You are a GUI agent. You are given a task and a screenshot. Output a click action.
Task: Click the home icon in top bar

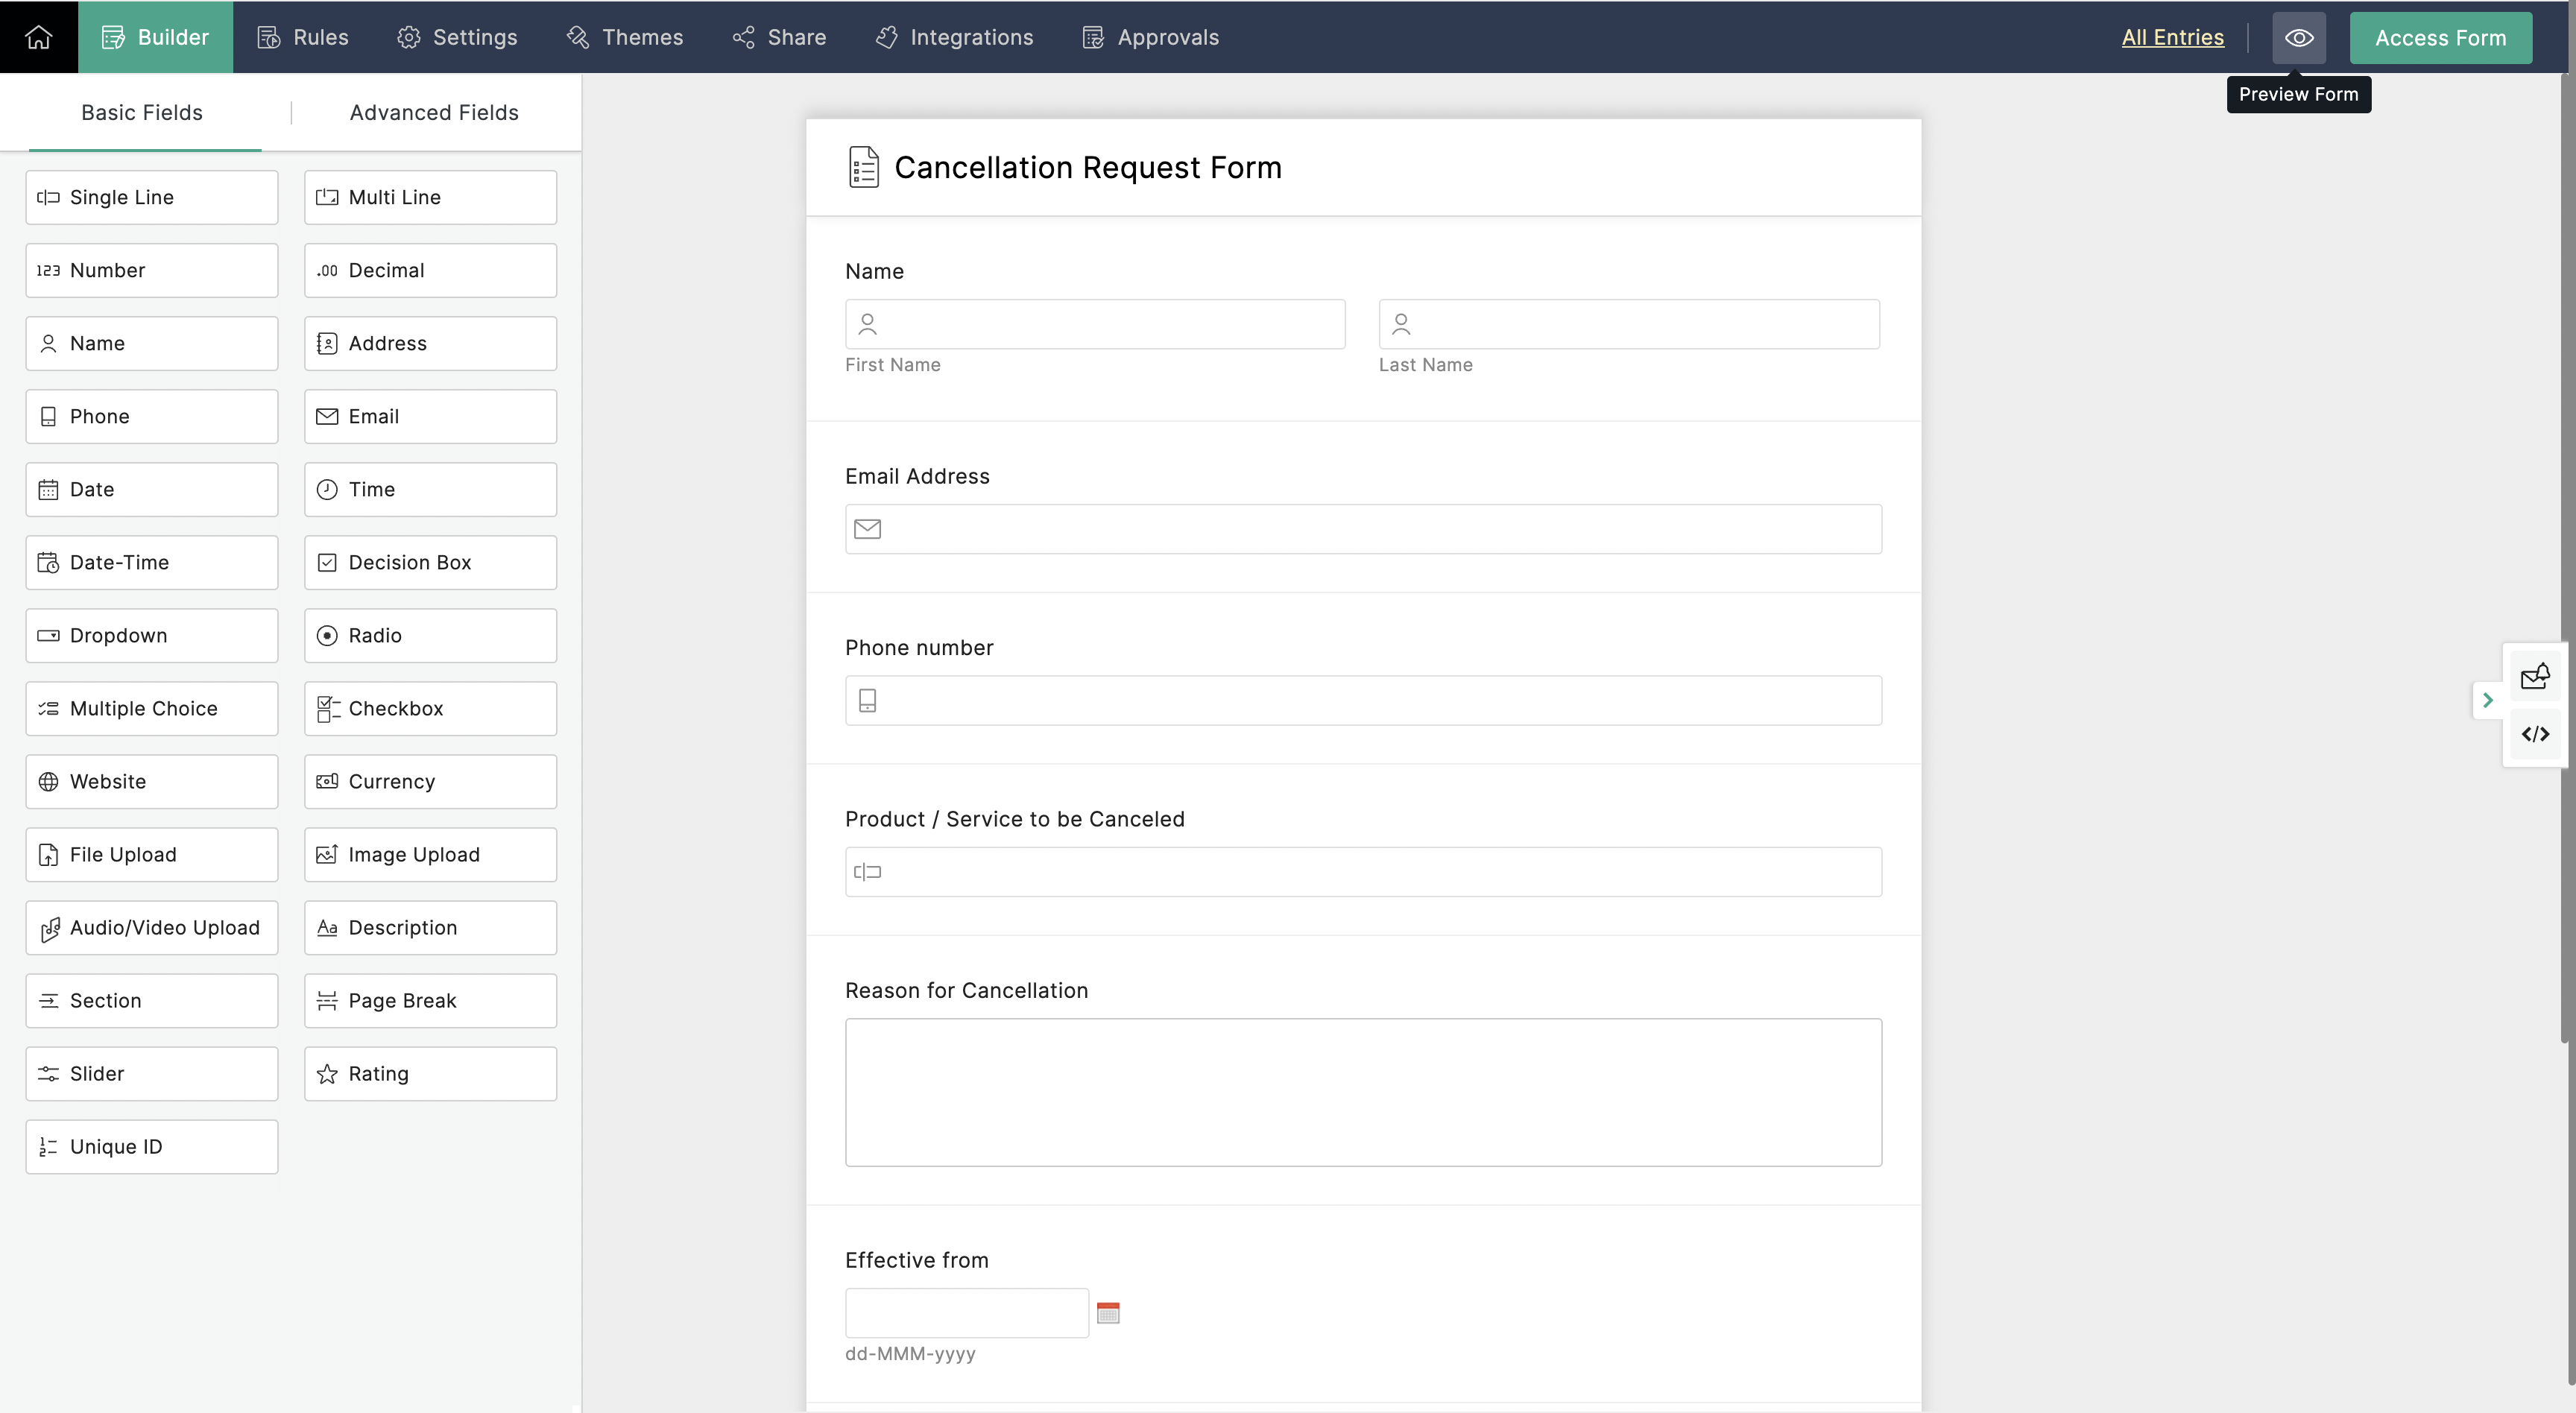[x=38, y=37]
